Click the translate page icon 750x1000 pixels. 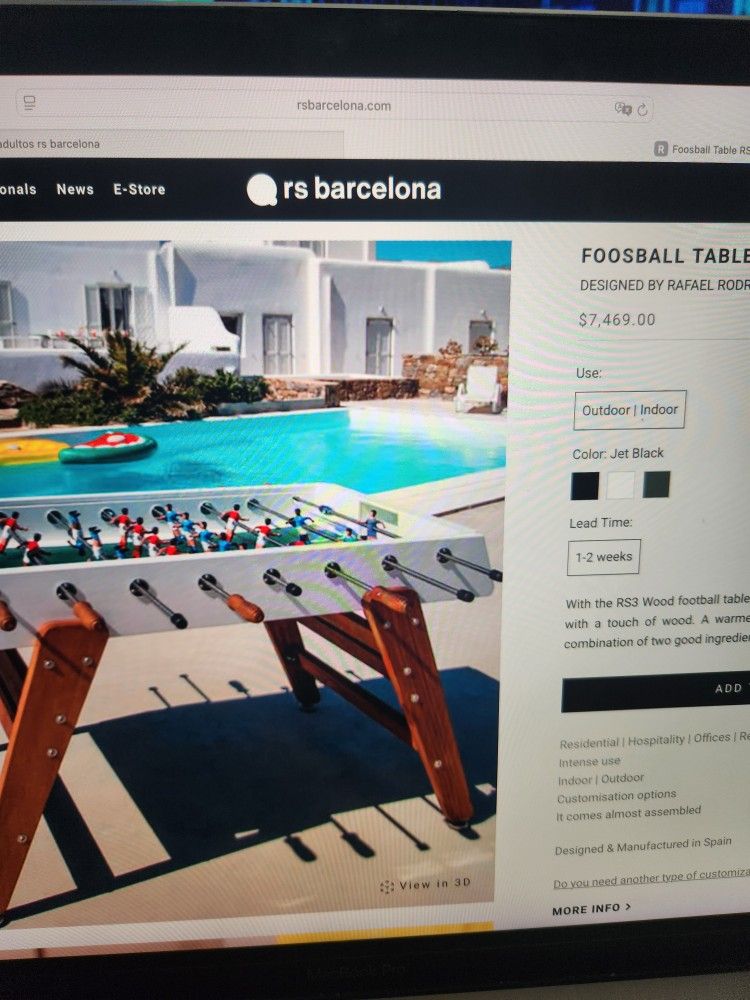[x=622, y=108]
